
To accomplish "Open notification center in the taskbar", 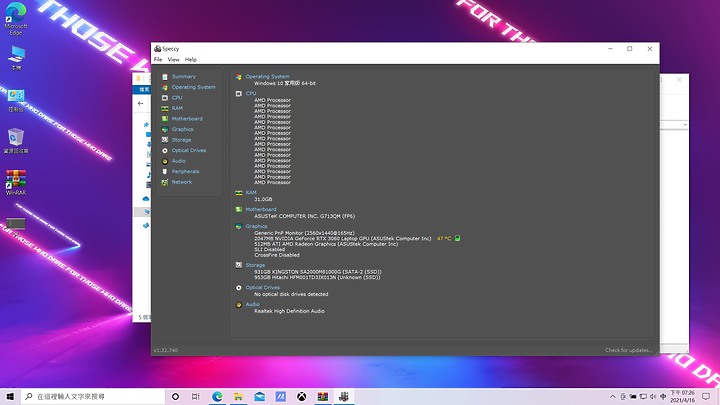I will tap(706, 396).
